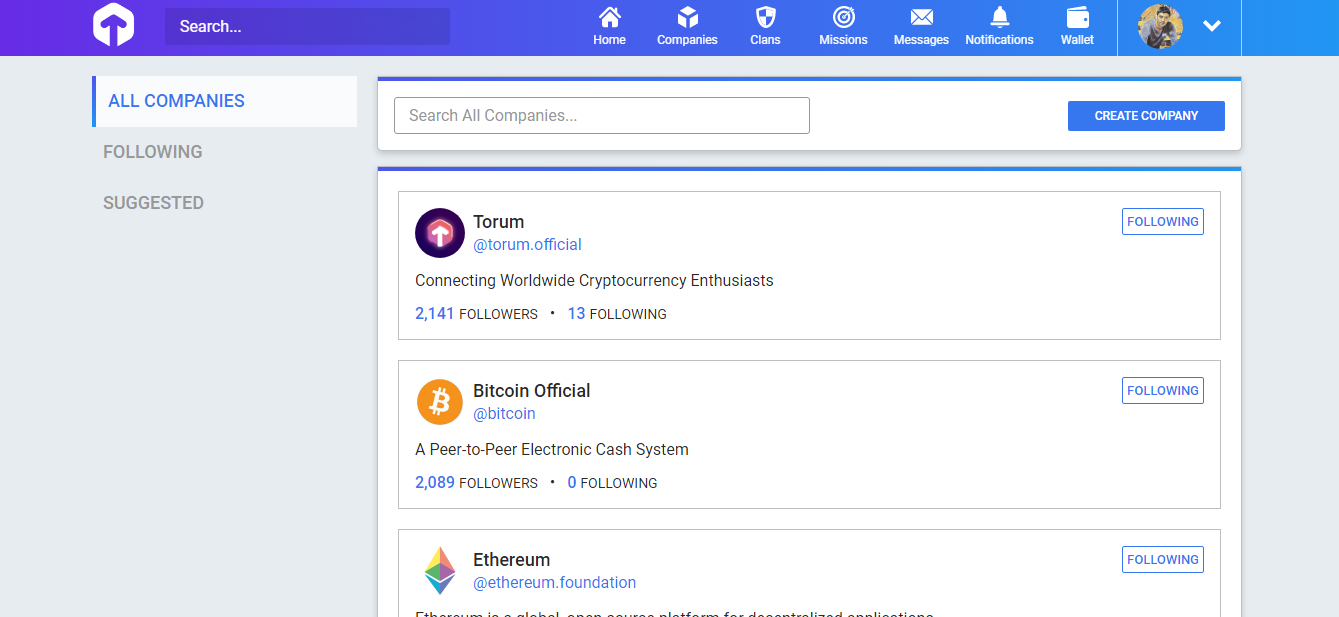View Torum's 13 following count

click(617, 314)
